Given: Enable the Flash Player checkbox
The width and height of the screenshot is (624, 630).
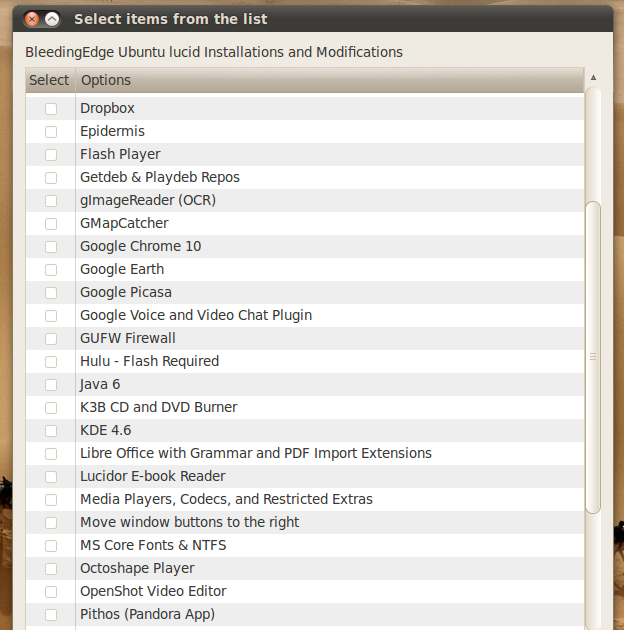Looking at the screenshot, I should (x=51, y=155).
